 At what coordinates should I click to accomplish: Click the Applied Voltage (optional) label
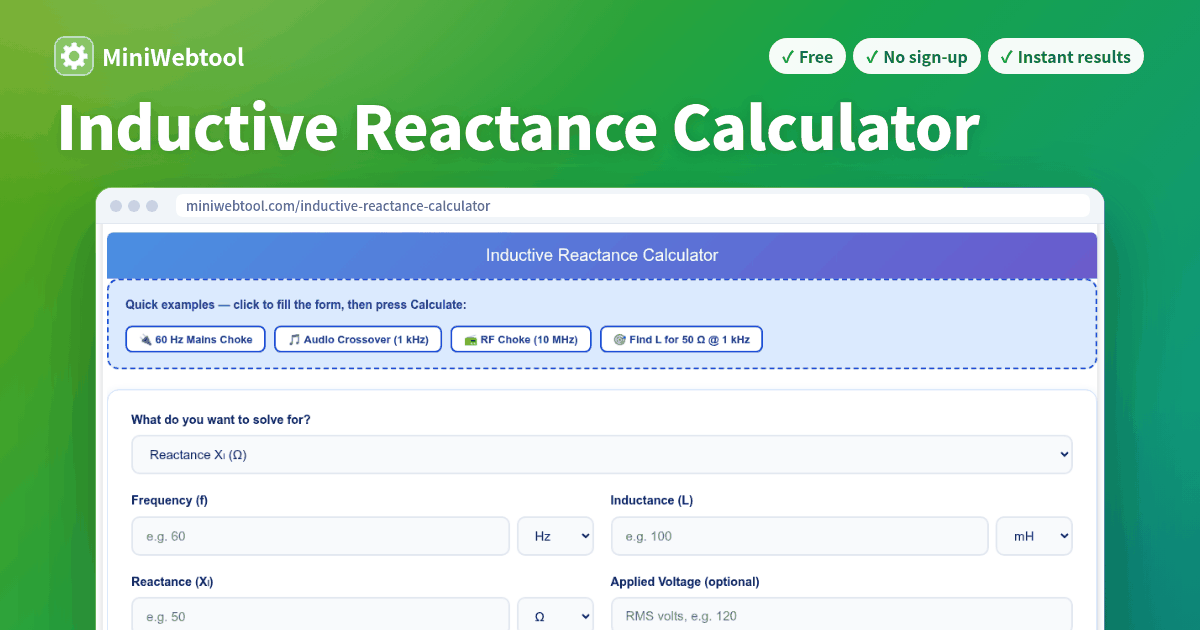pos(685,582)
